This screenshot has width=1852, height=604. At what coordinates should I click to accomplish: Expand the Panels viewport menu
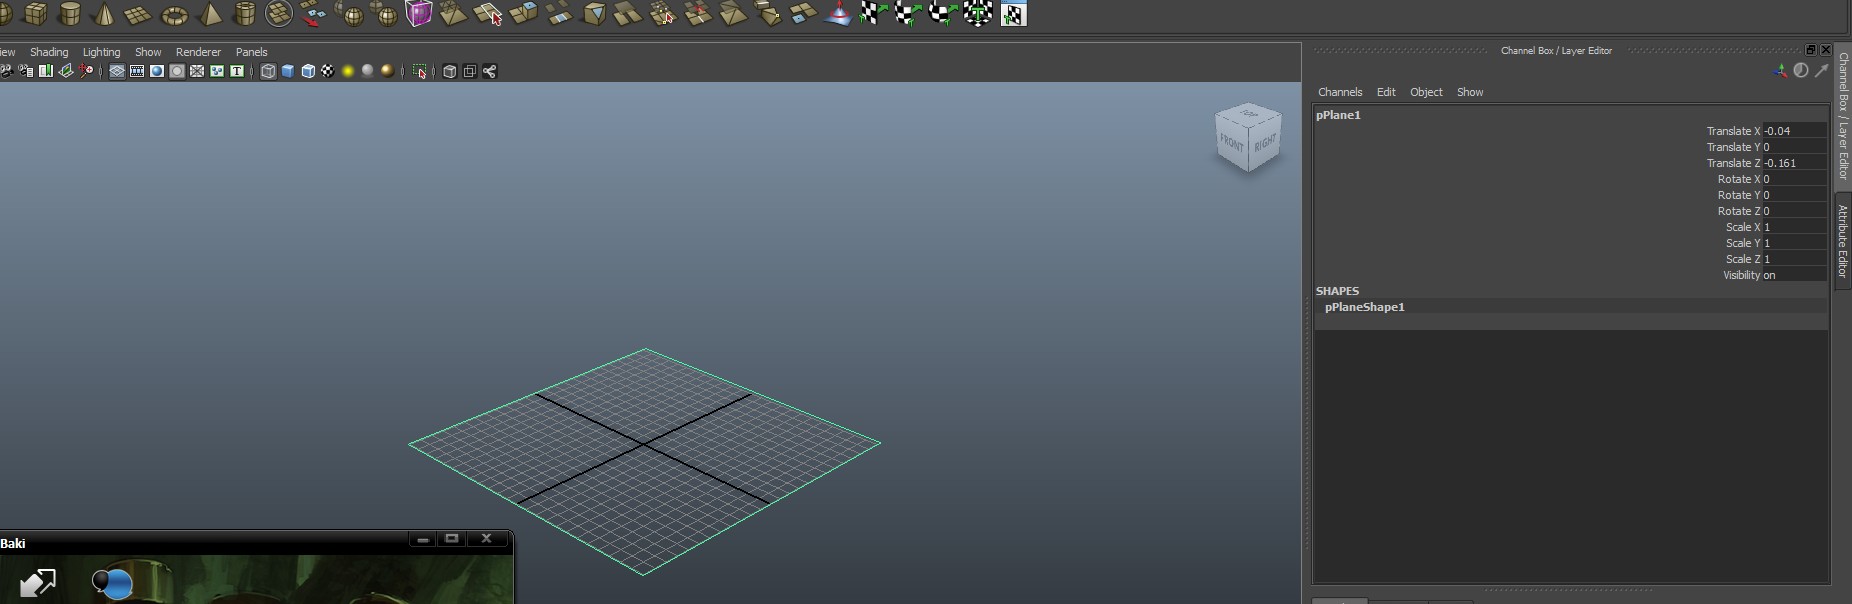click(x=251, y=52)
